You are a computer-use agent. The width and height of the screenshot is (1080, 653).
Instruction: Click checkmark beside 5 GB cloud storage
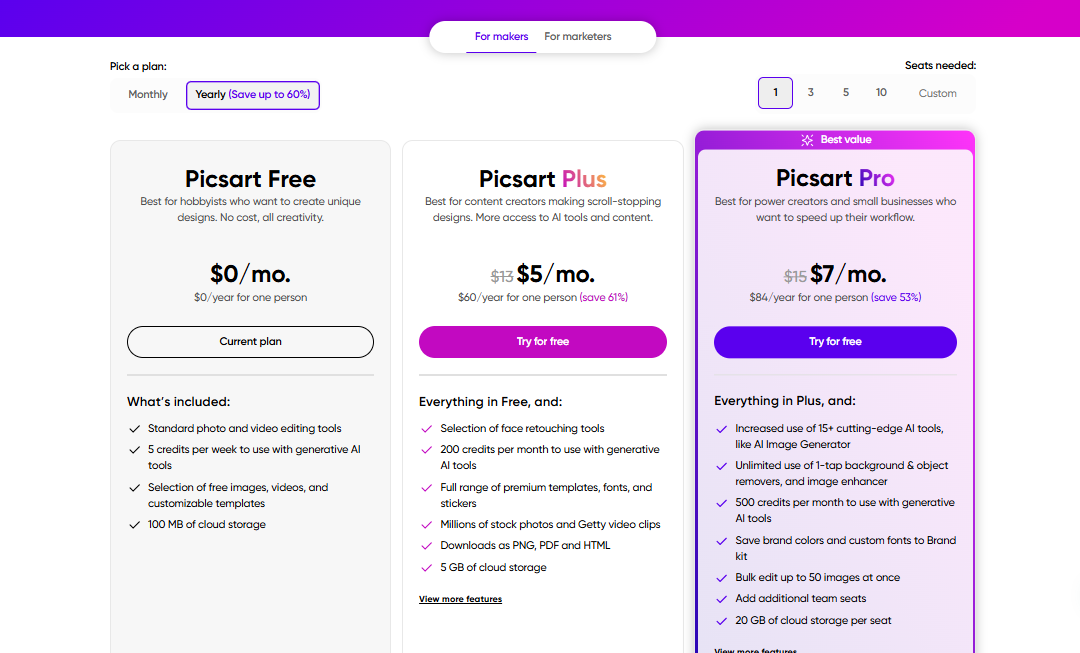tap(426, 568)
